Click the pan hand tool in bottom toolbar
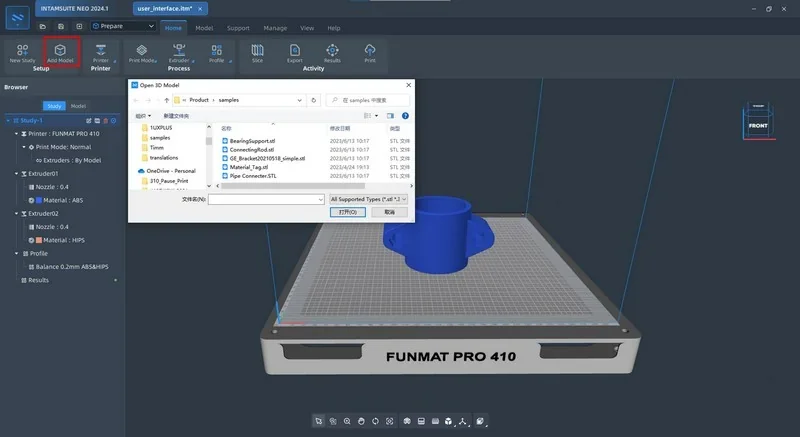The width and height of the screenshot is (800, 437). click(x=361, y=421)
